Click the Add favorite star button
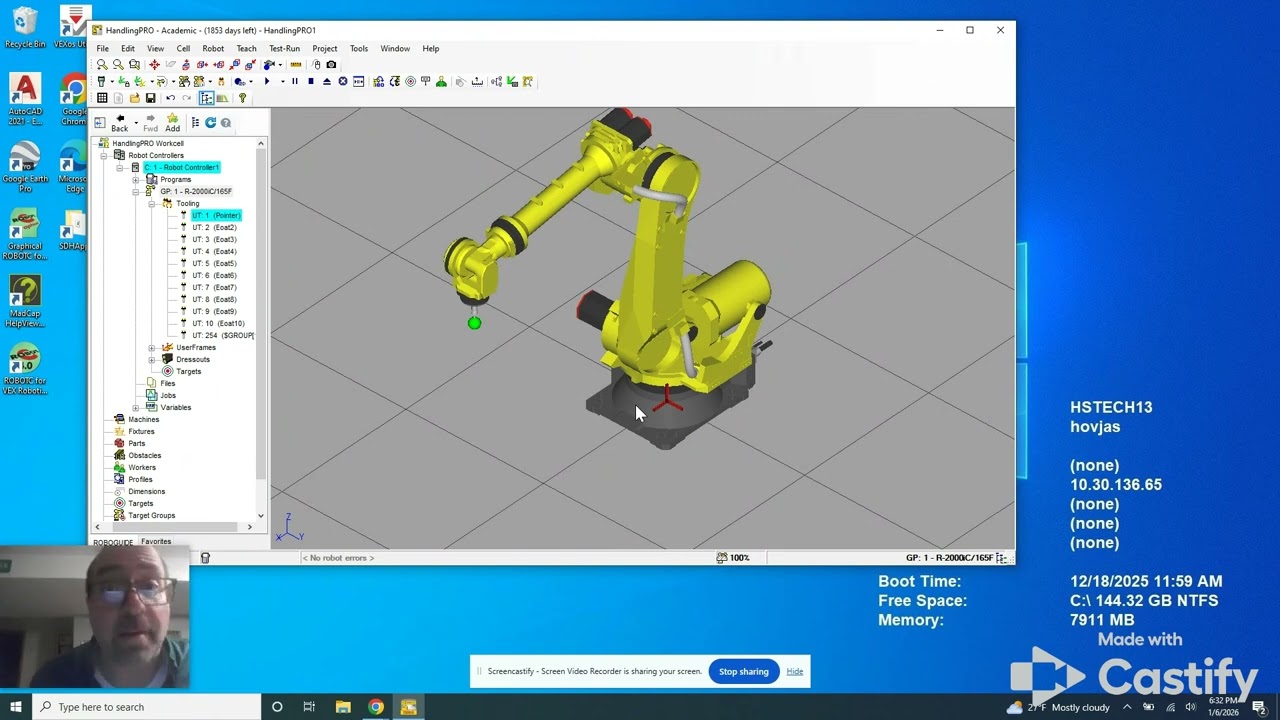The image size is (1280, 720). [172, 123]
